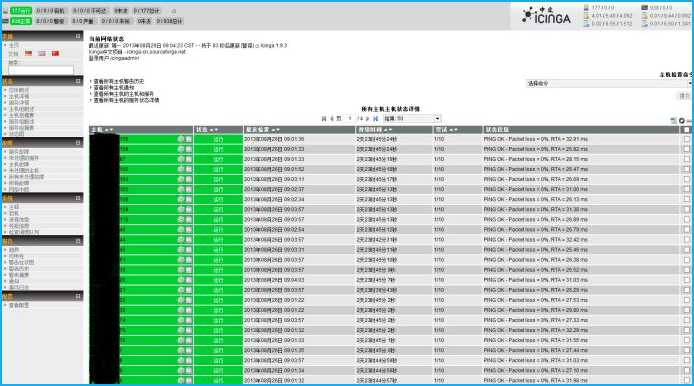
Task: Open 检查调度队列 in sidebar menu
Action: tap(24, 232)
